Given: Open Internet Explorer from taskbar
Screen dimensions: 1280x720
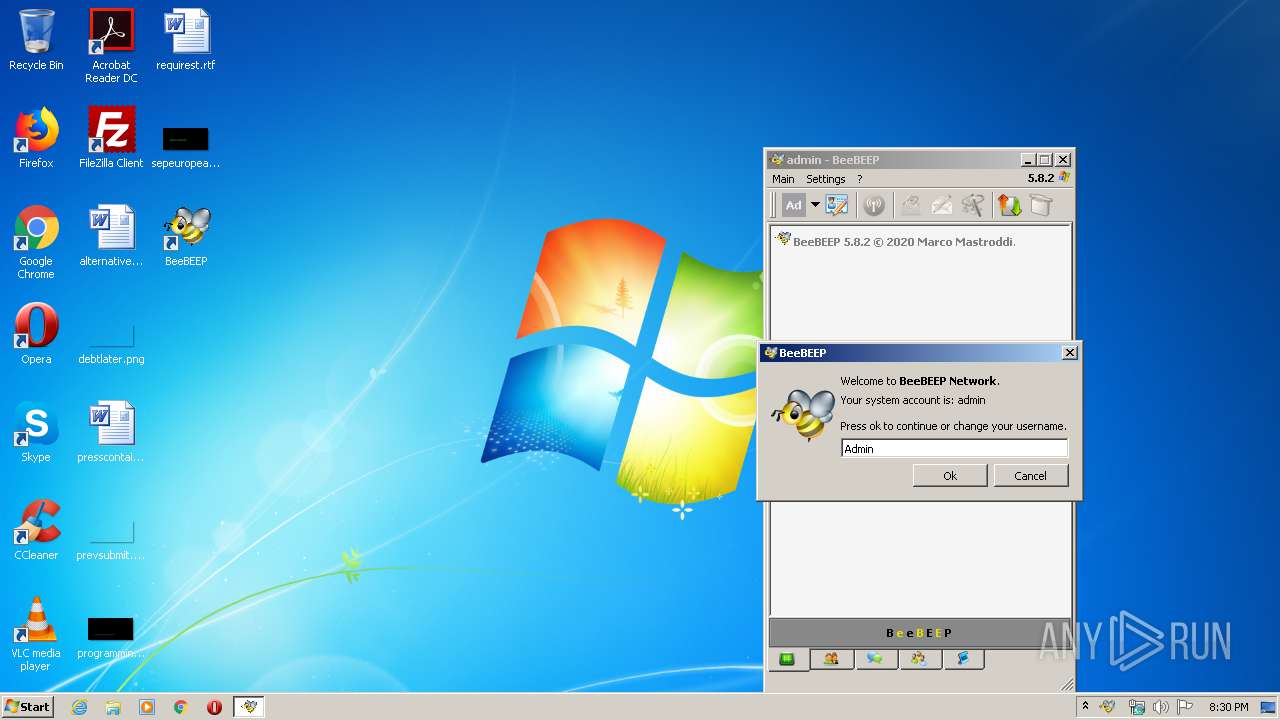Looking at the screenshot, I should tap(79, 707).
